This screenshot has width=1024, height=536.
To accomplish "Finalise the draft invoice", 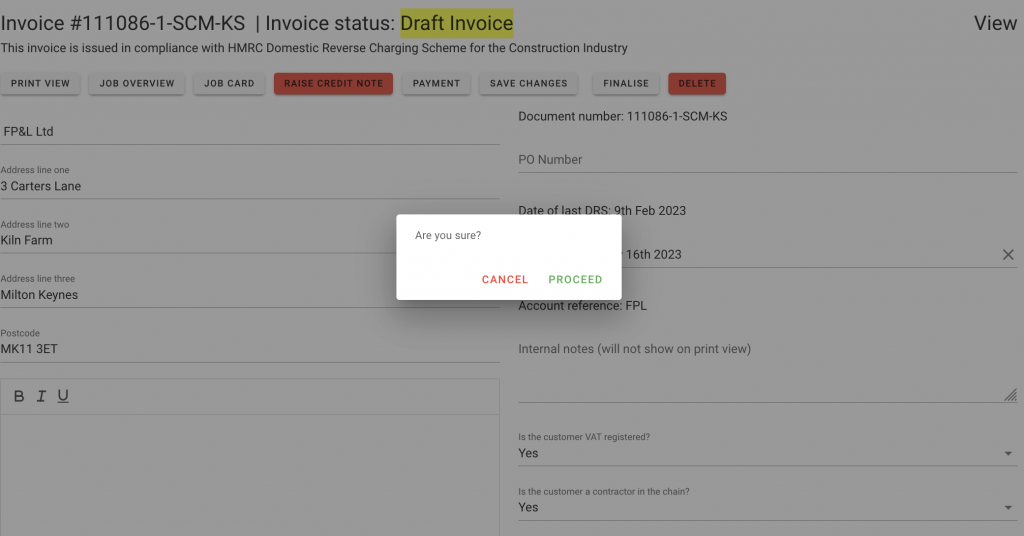I will (626, 84).
